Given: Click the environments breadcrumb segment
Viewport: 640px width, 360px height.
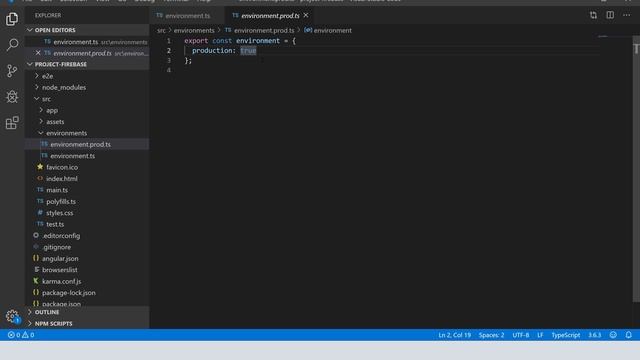Looking at the screenshot, I should point(194,30).
